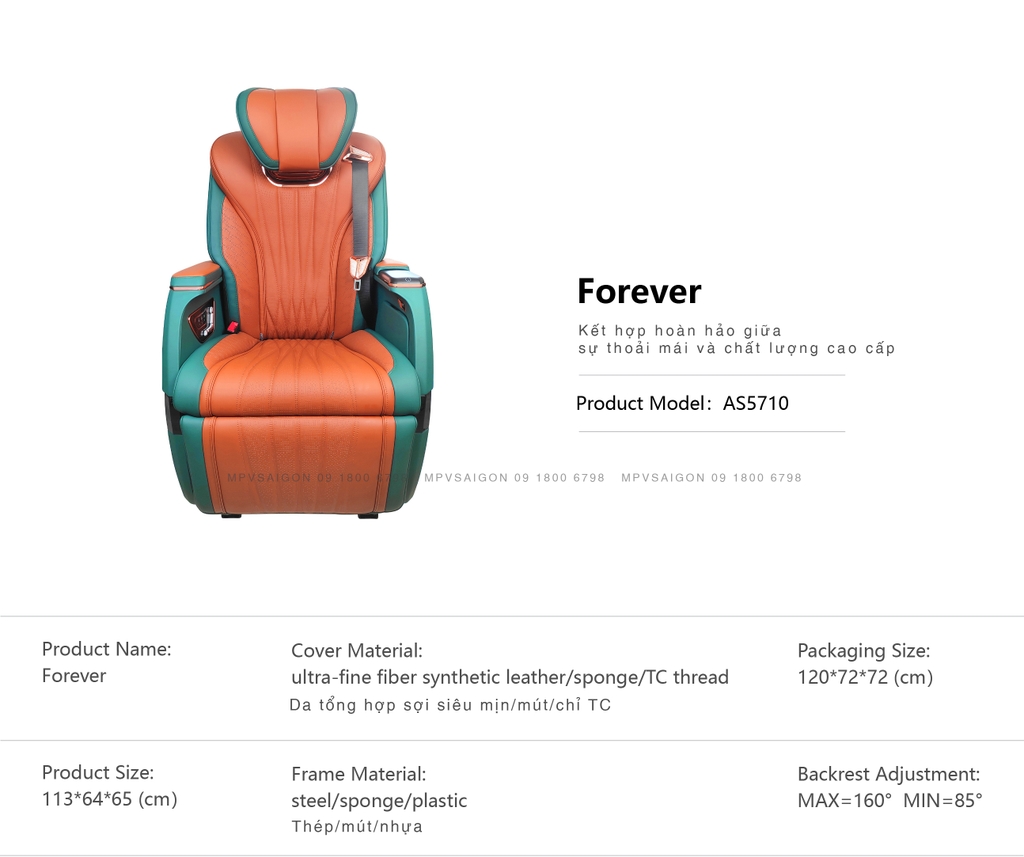Viewport: 1024px width, 857px height.
Task: Click the Packaging Size value 120*72*72
Action: coord(865,677)
